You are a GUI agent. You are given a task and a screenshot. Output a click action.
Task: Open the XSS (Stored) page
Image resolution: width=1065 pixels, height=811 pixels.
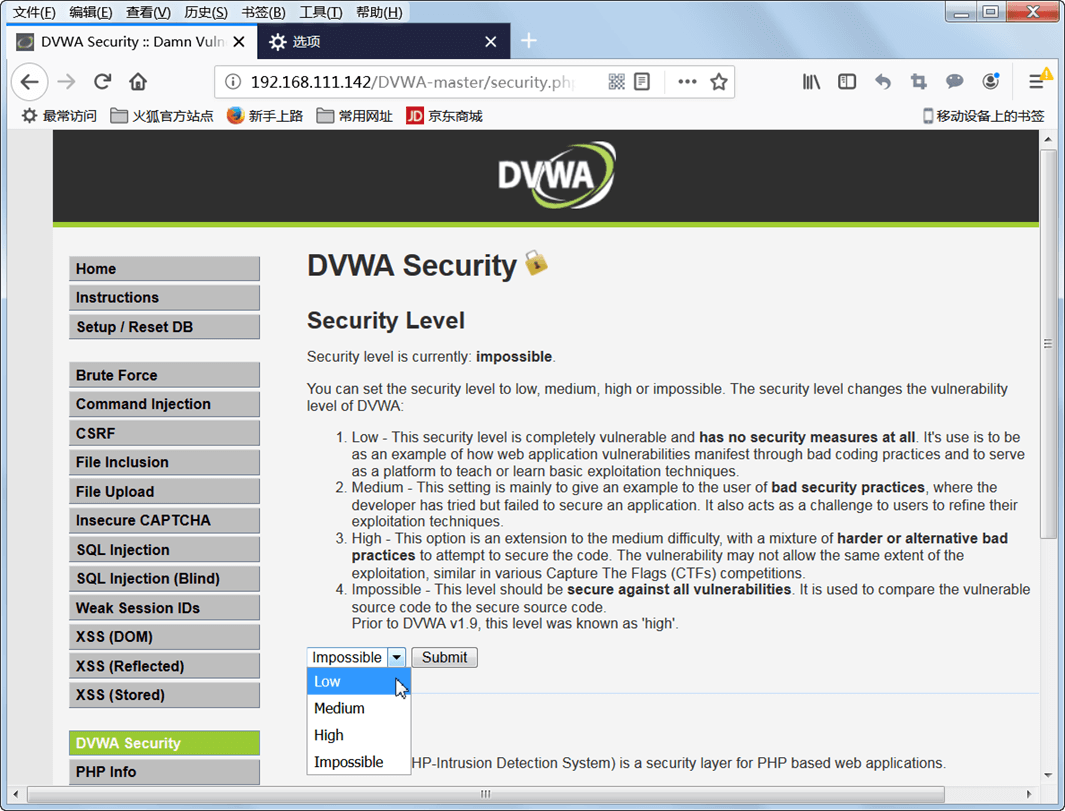[x=164, y=695]
